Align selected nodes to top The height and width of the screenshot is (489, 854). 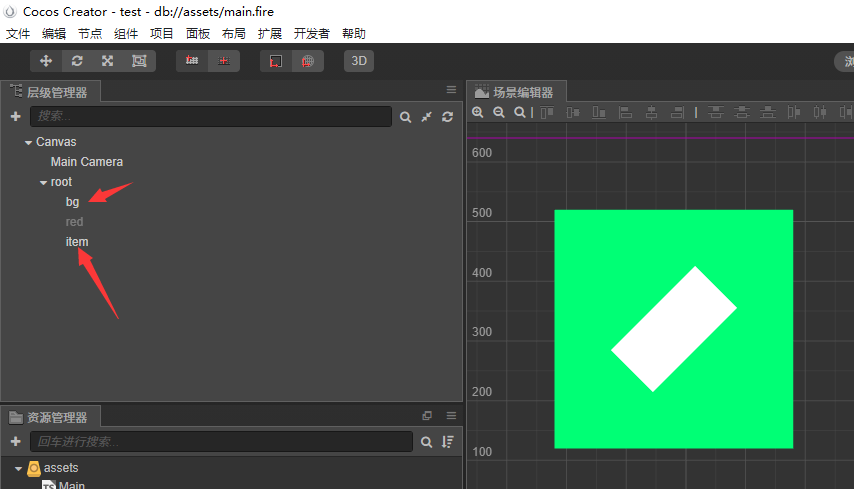[547, 112]
